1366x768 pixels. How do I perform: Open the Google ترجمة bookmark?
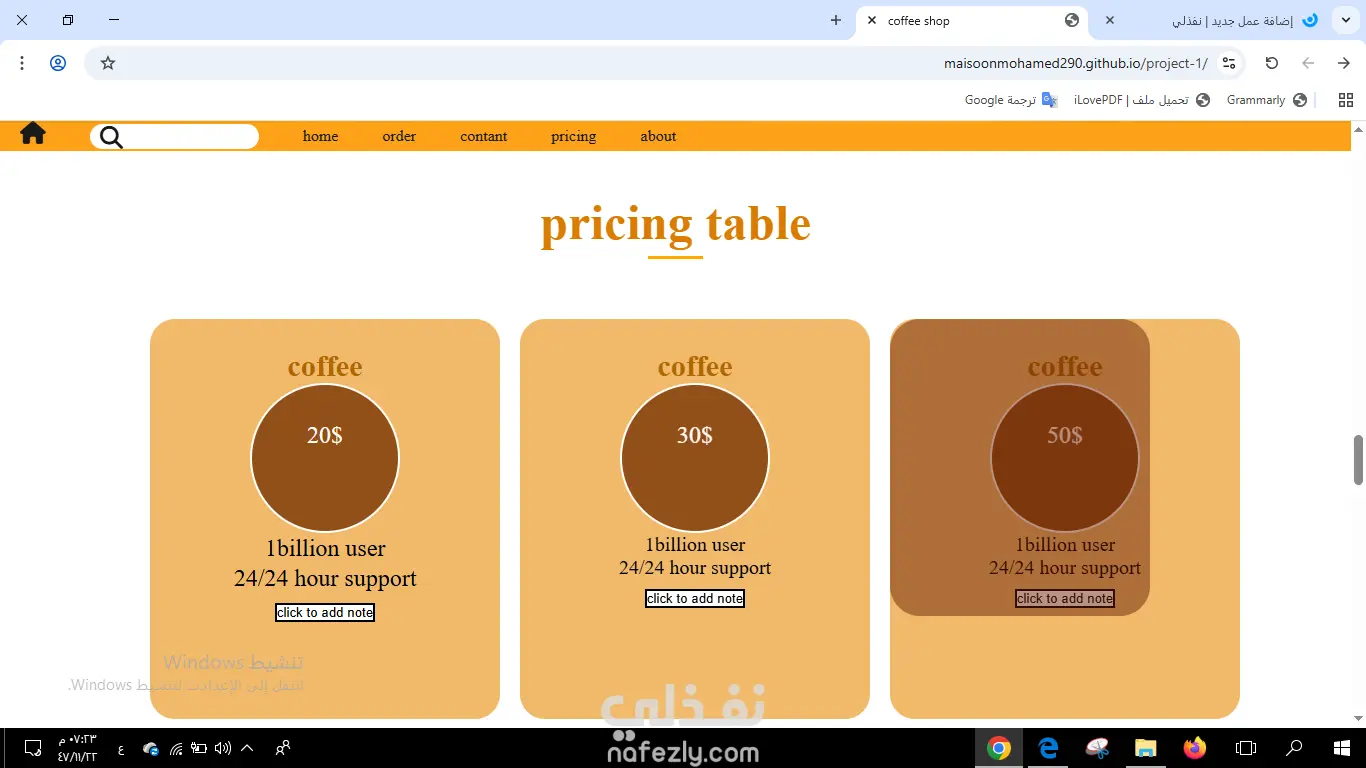coord(1011,100)
